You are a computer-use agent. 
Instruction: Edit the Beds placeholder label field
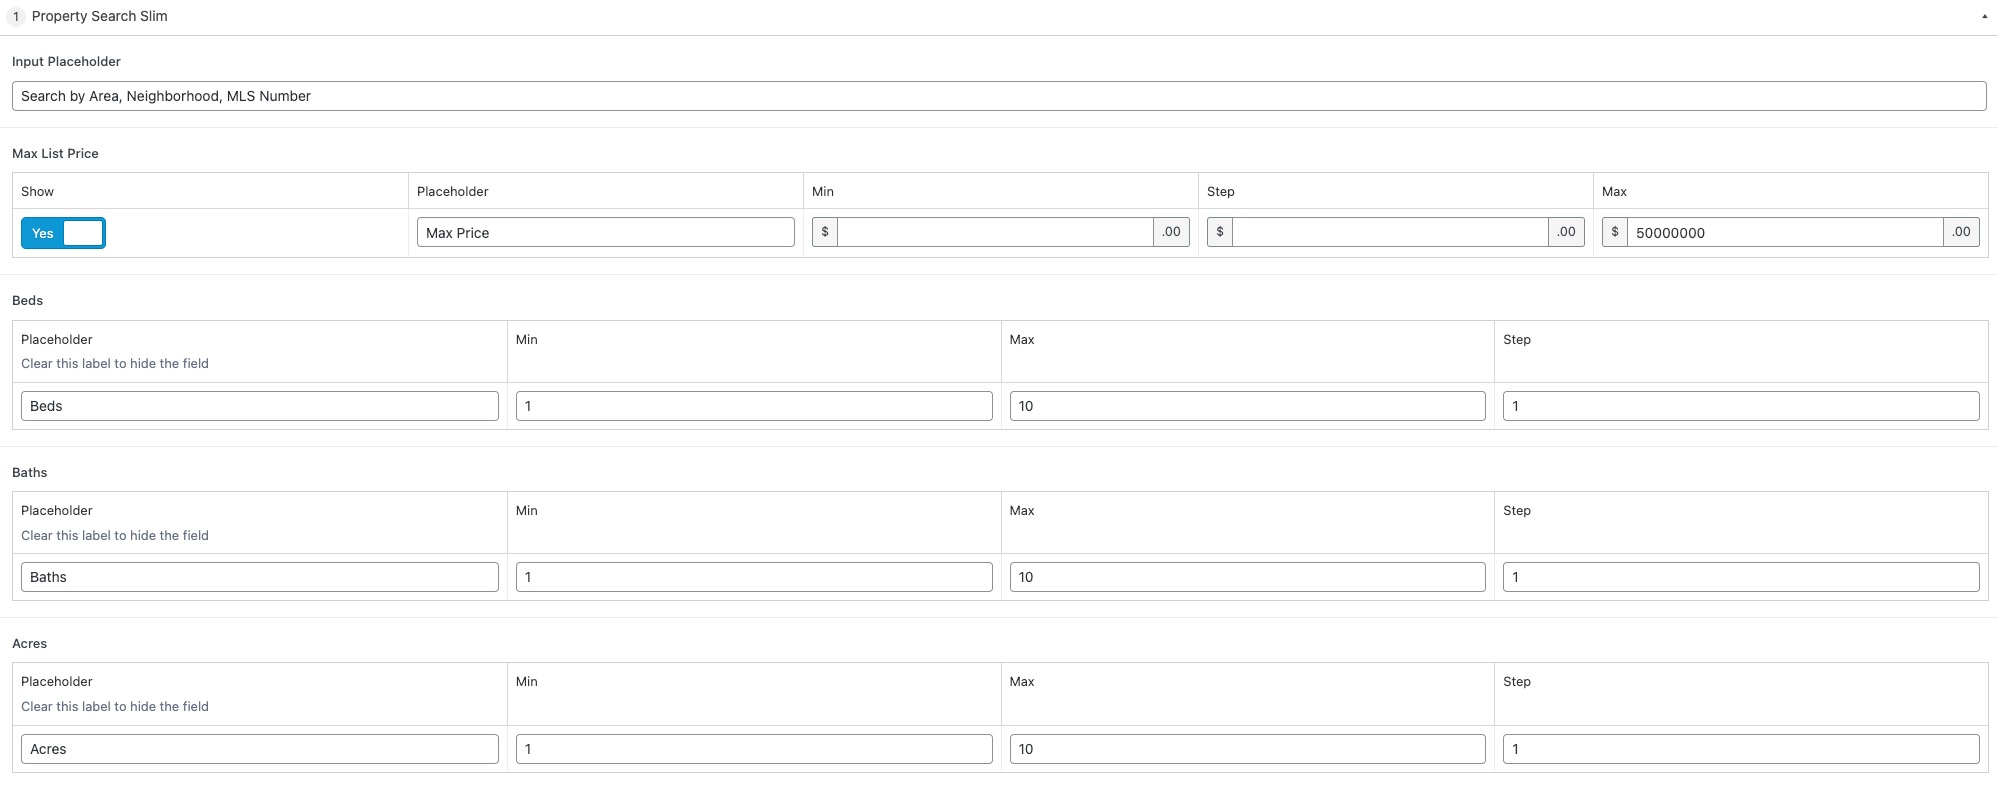point(260,406)
